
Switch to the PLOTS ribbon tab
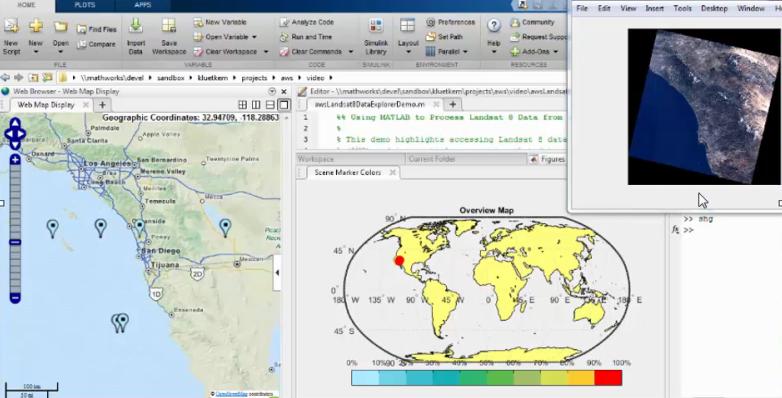point(85,5)
